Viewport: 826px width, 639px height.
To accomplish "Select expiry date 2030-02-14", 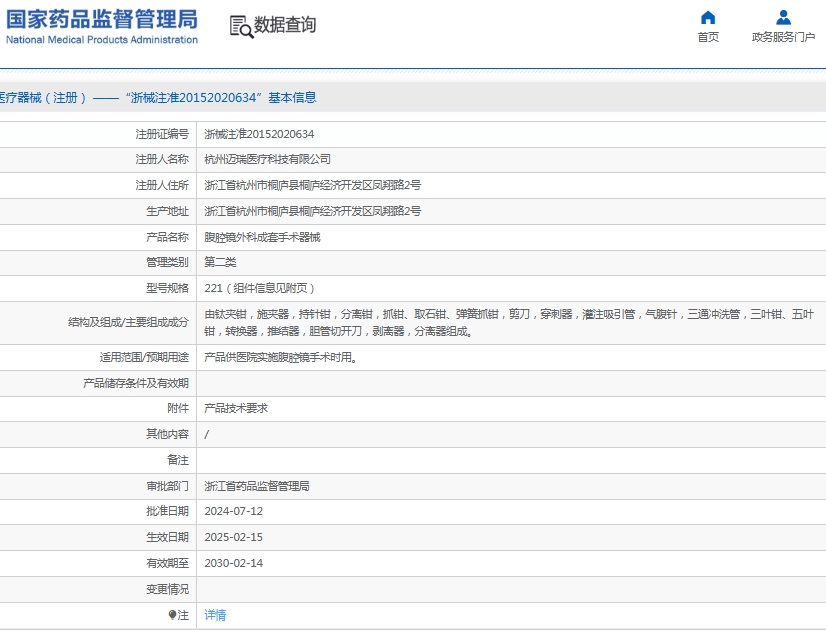I will 233,563.
